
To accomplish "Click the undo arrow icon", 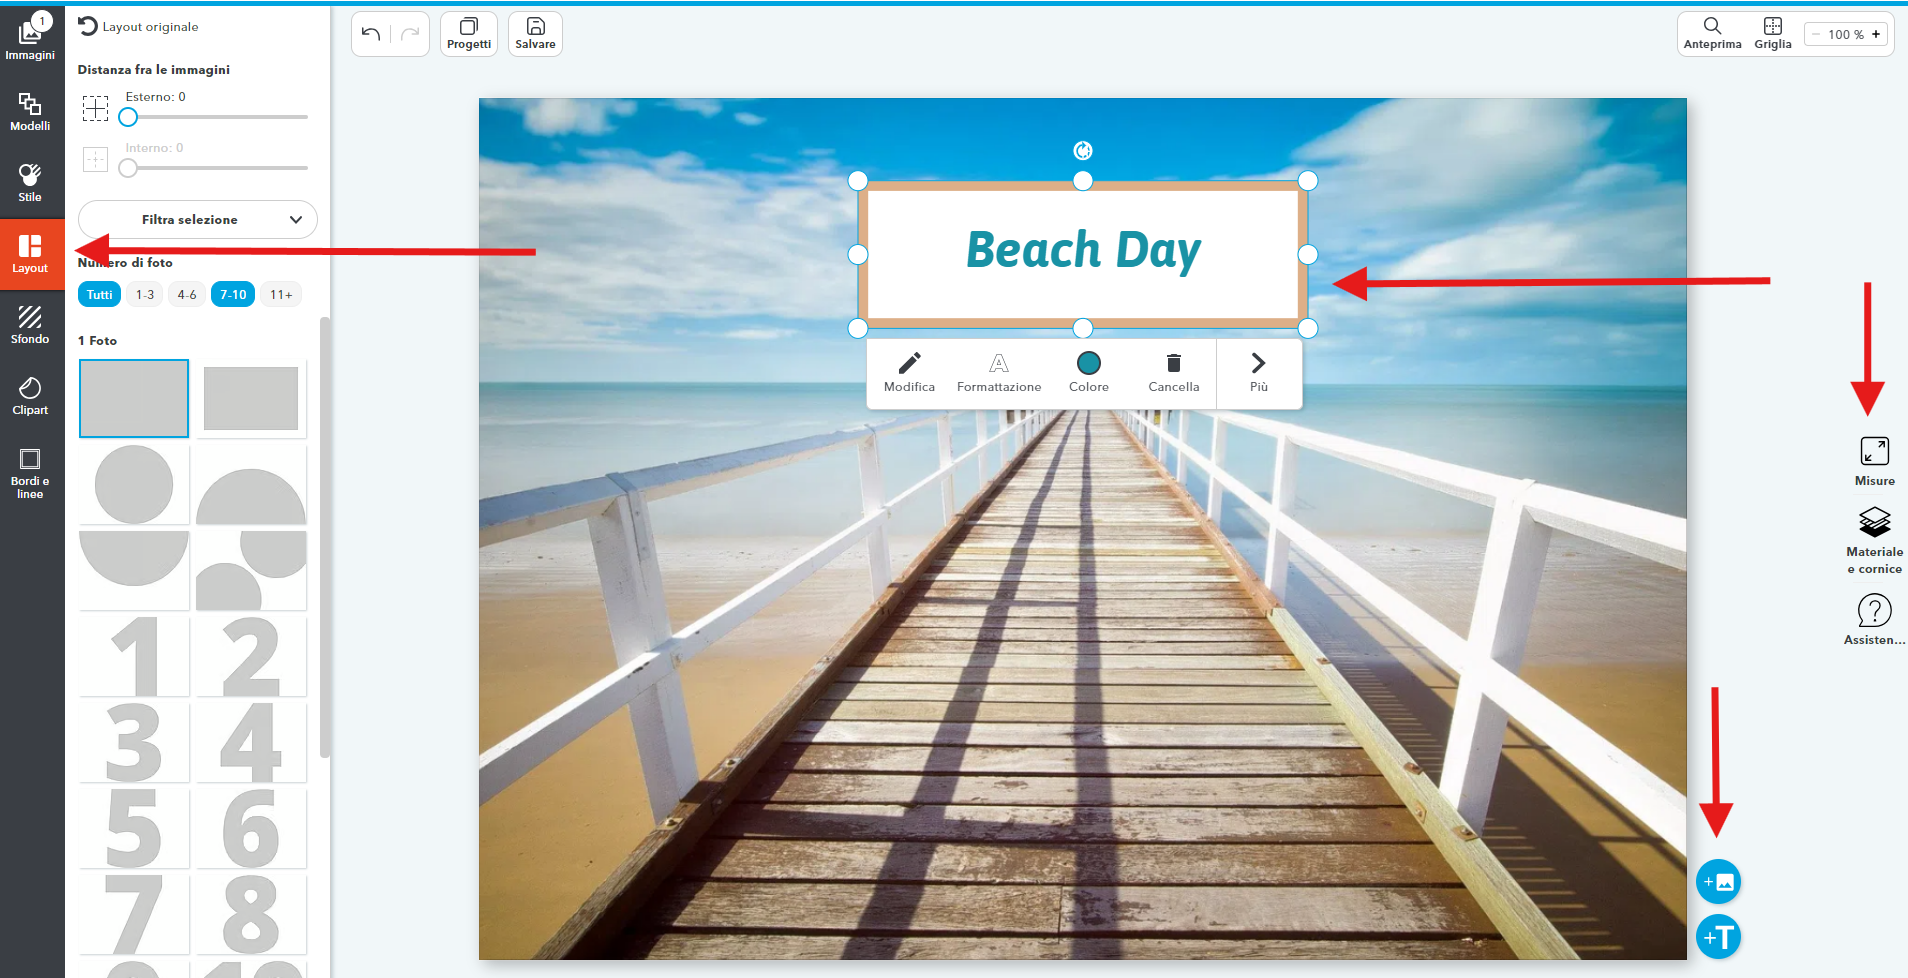I will 371,34.
